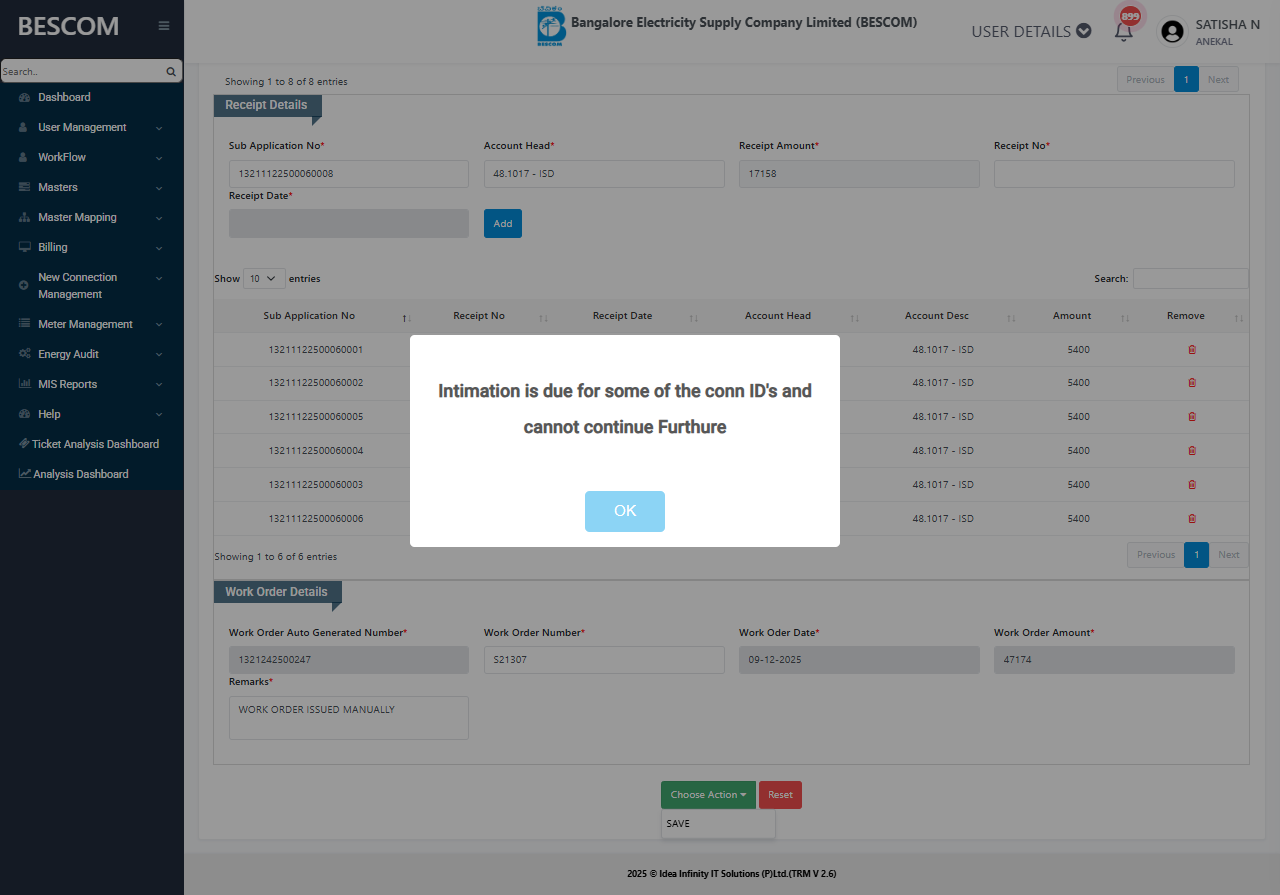The height and width of the screenshot is (895, 1280).
Task: Click the Work Order Amount field
Action: tap(1114, 660)
